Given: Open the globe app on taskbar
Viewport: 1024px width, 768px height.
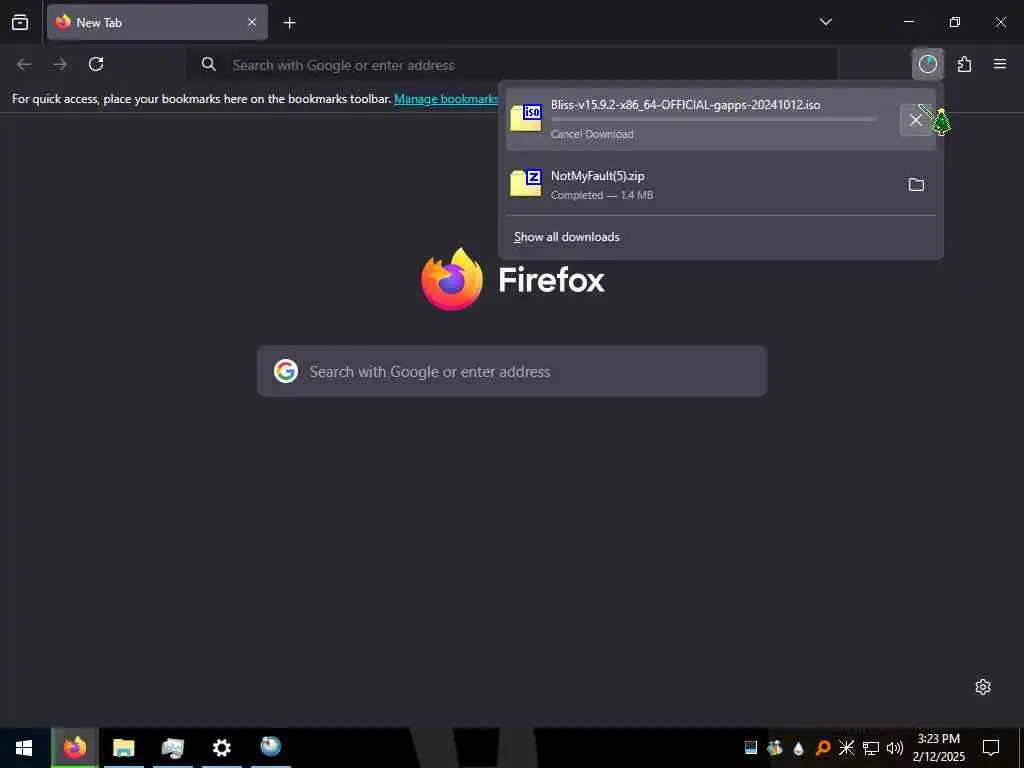Looking at the screenshot, I should pos(270,746).
